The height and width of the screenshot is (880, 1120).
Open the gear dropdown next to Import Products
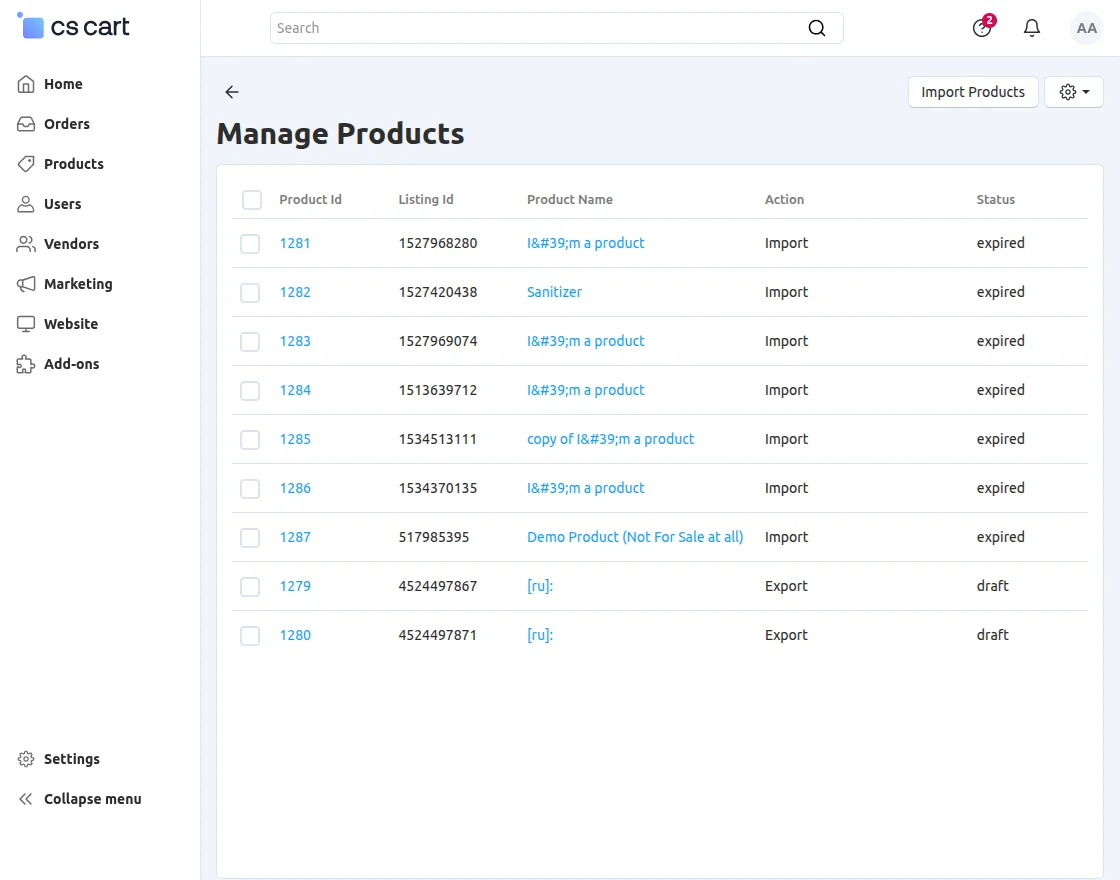(1074, 92)
